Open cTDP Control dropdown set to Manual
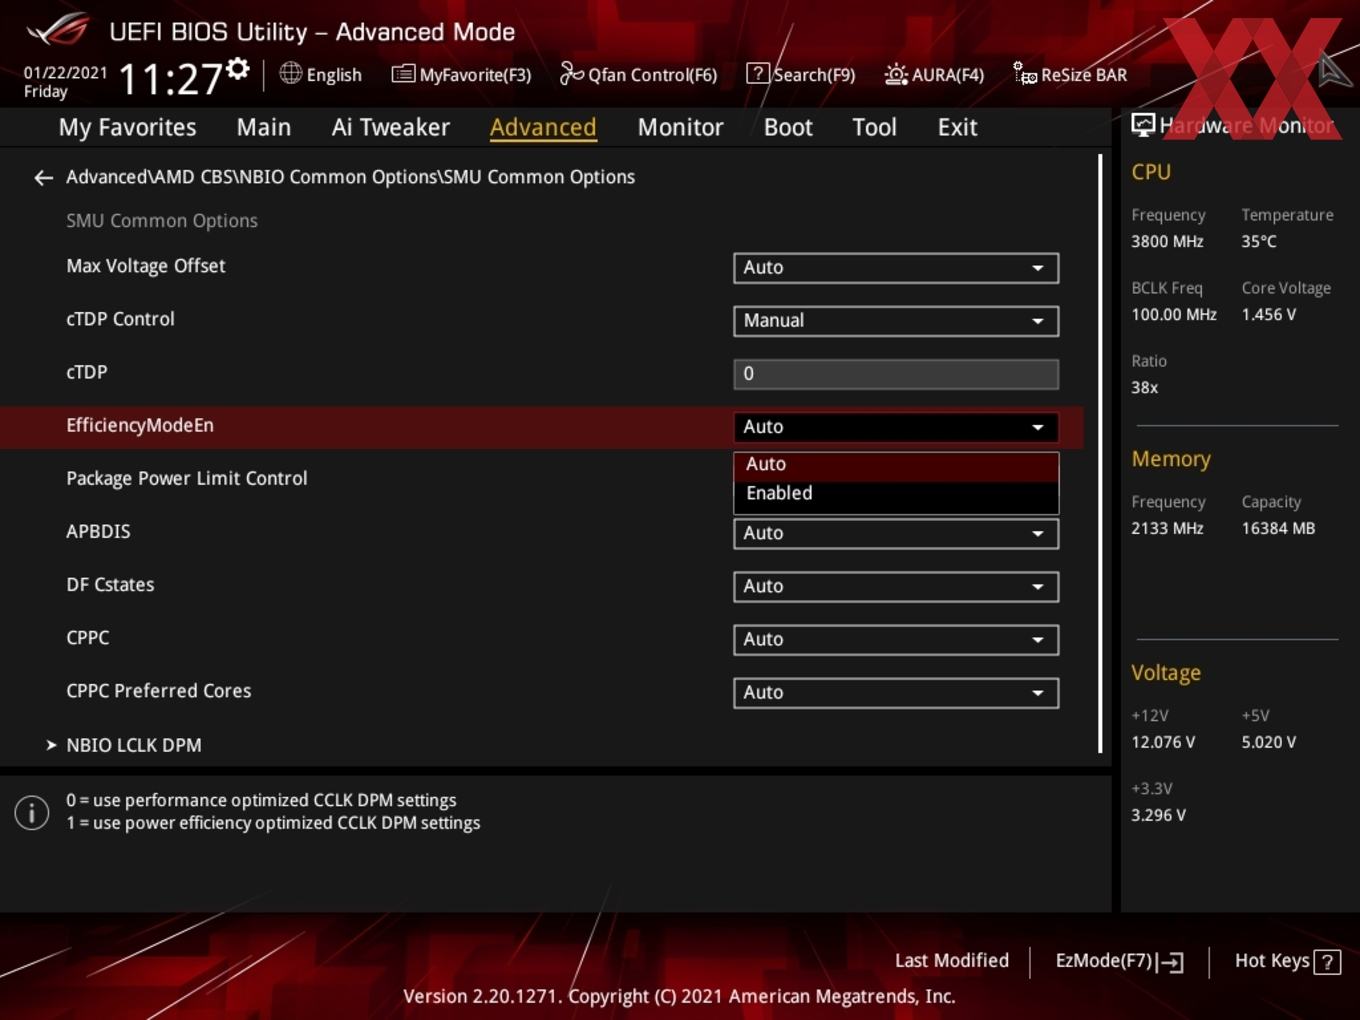Image resolution: width=1360 pixels, height=1020 pixels. pos(896,320)
